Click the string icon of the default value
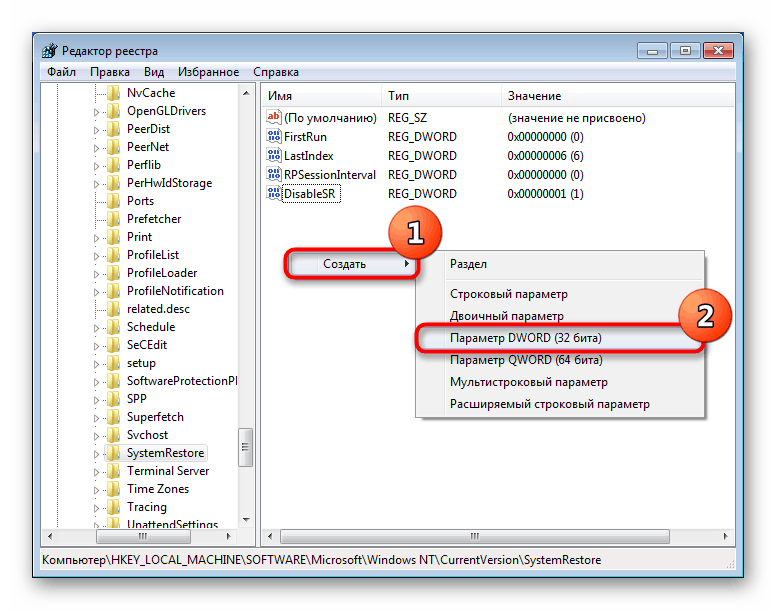The width and height of the screenshot is (776, 610). (x=274, y=117)
